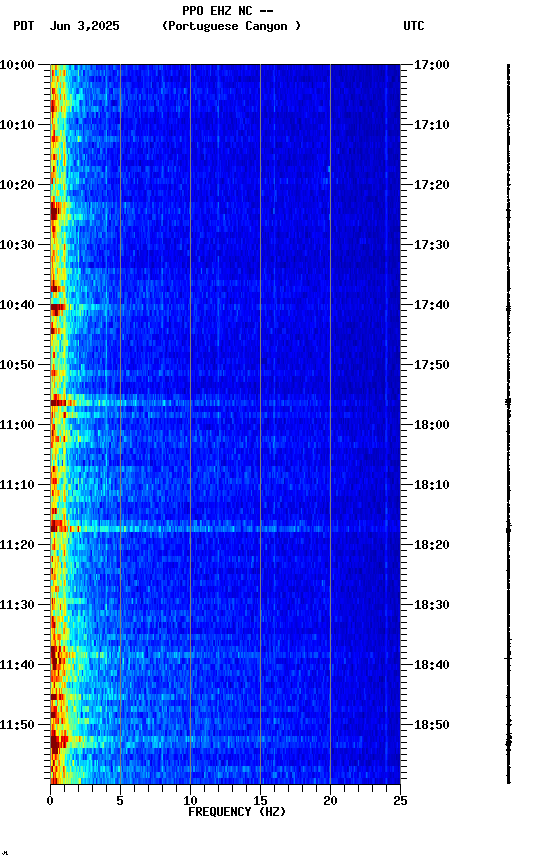
Task: Click the '17:30' UTC time label
Action: [432, 245]
